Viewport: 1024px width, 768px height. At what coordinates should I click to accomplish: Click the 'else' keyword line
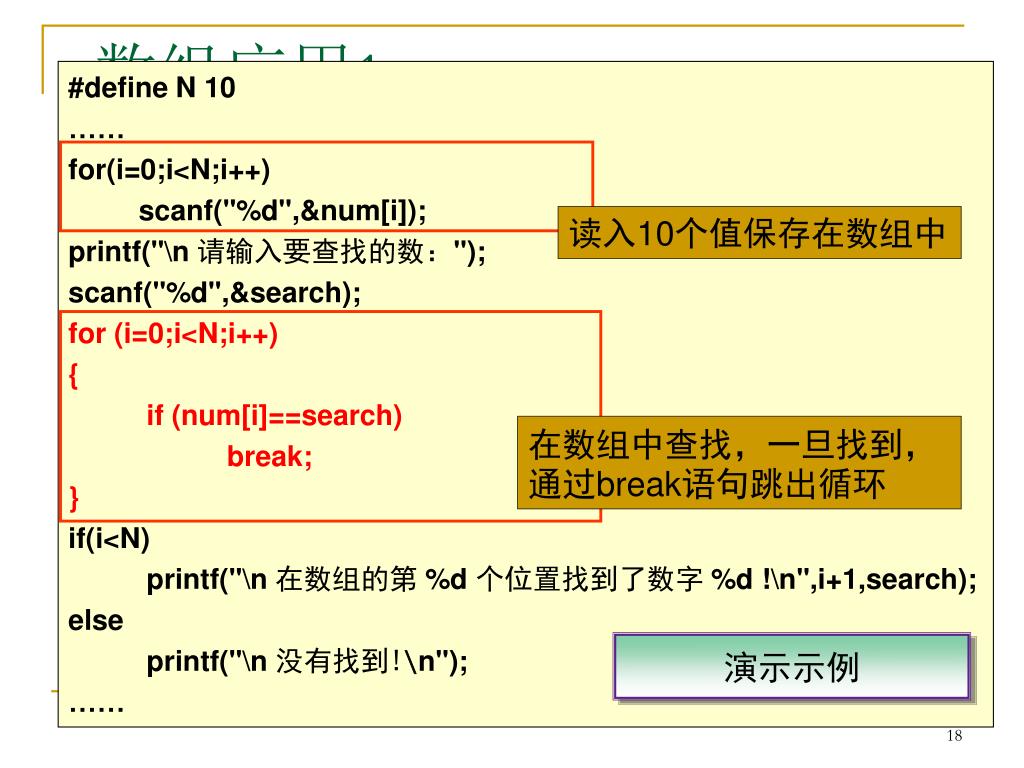coord(95,621)
